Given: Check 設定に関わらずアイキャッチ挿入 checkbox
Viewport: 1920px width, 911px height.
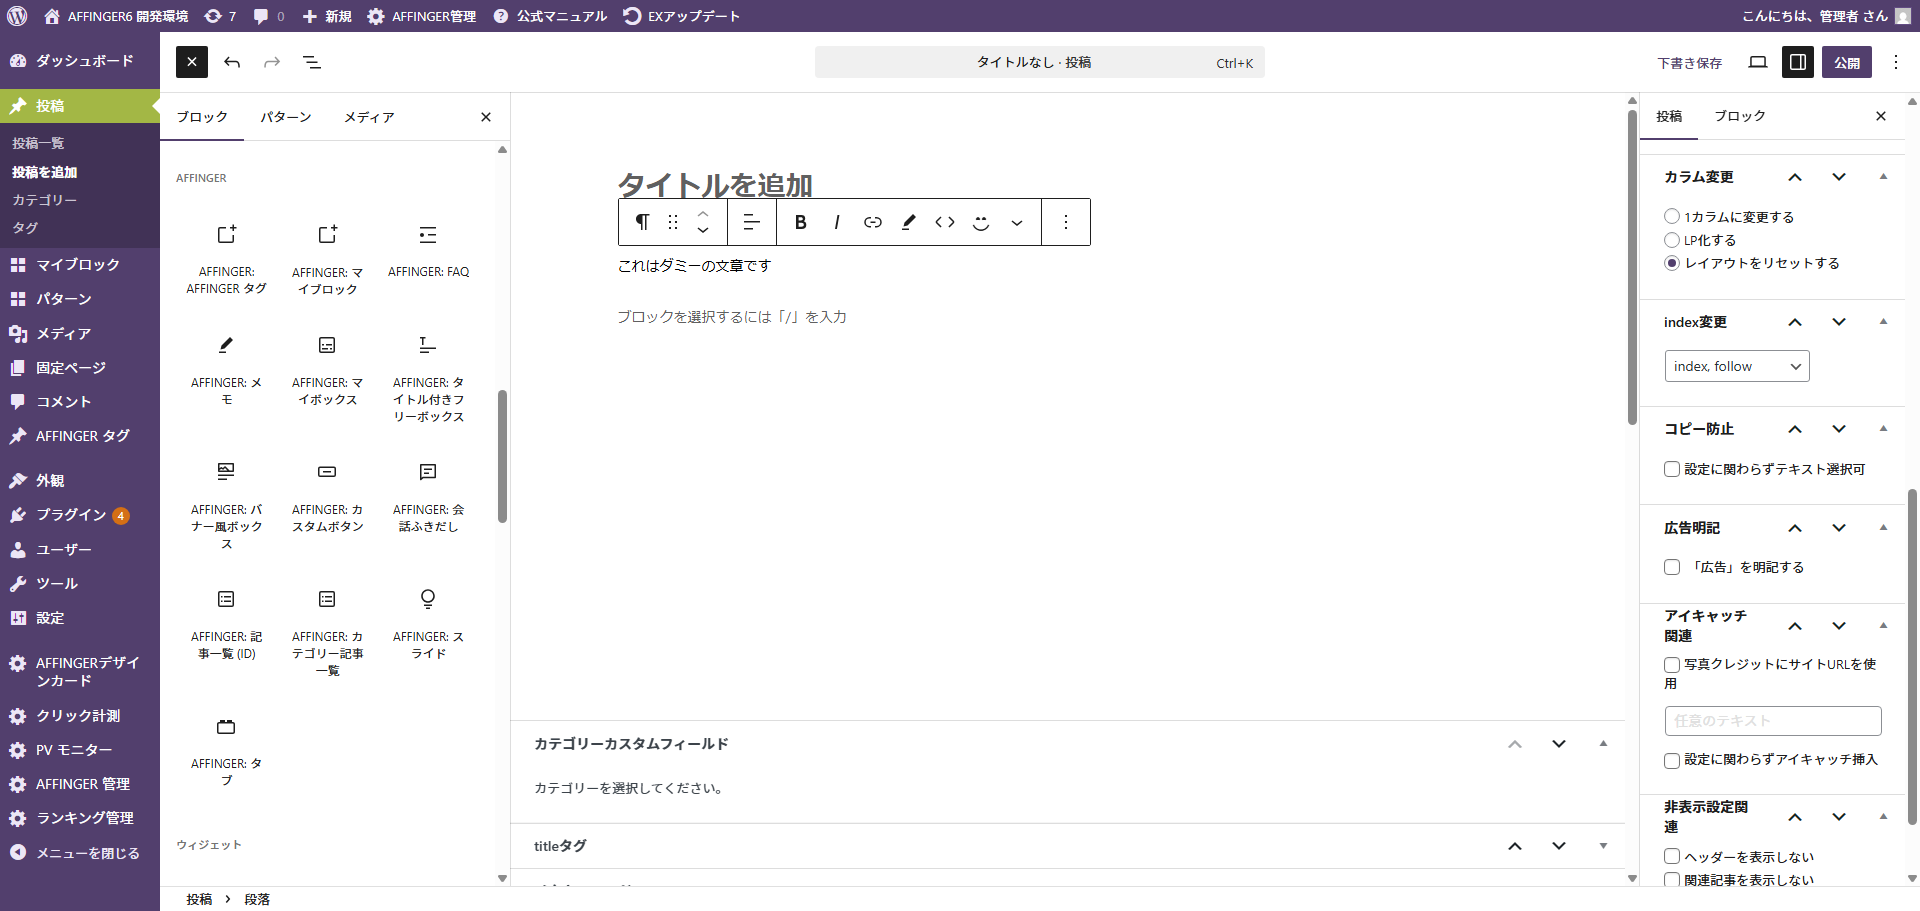Looking at the screenshot, I should point(1672,760).
